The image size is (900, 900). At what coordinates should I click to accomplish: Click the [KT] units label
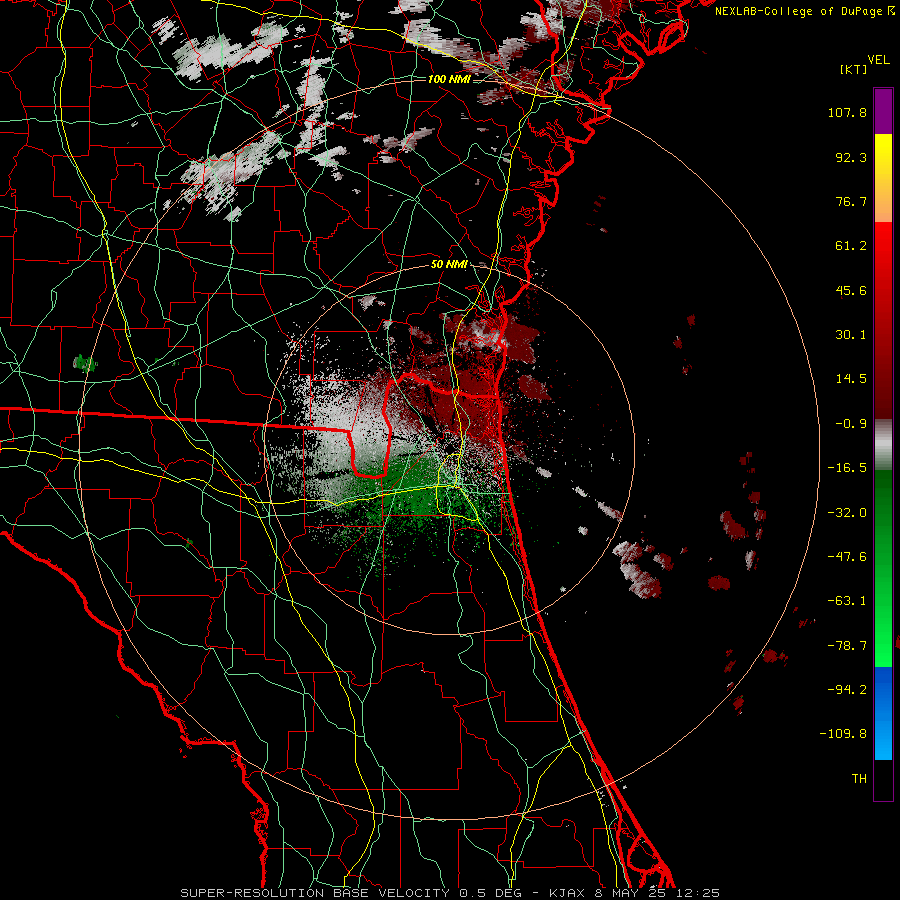pyautogui.click(x=854, y=69)
